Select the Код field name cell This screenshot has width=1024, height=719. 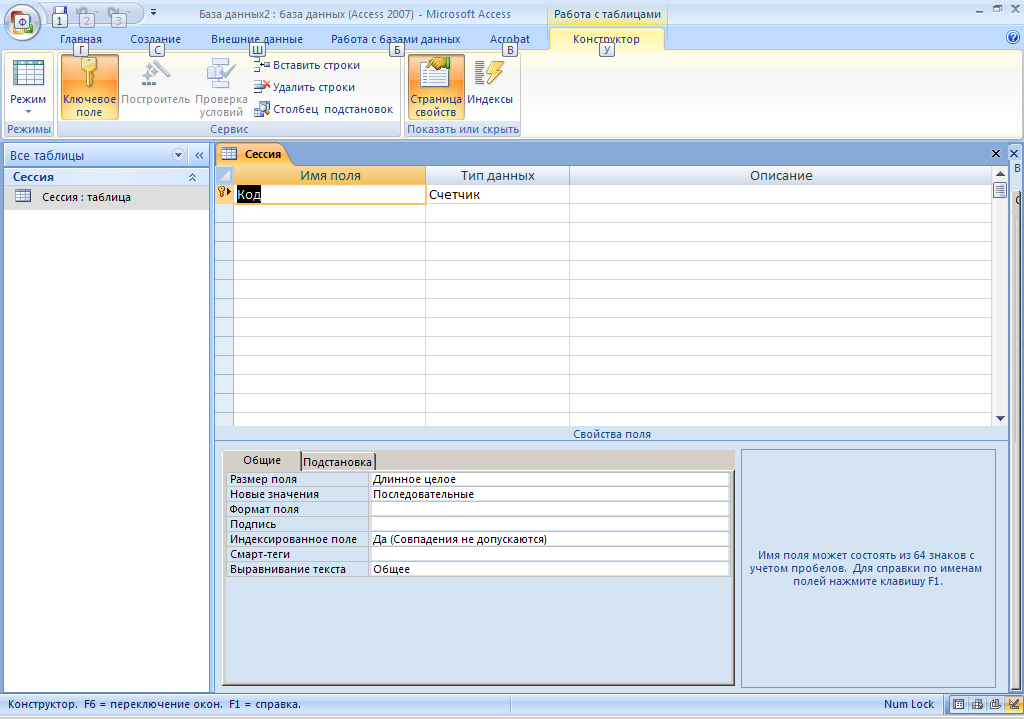point(330,194)
